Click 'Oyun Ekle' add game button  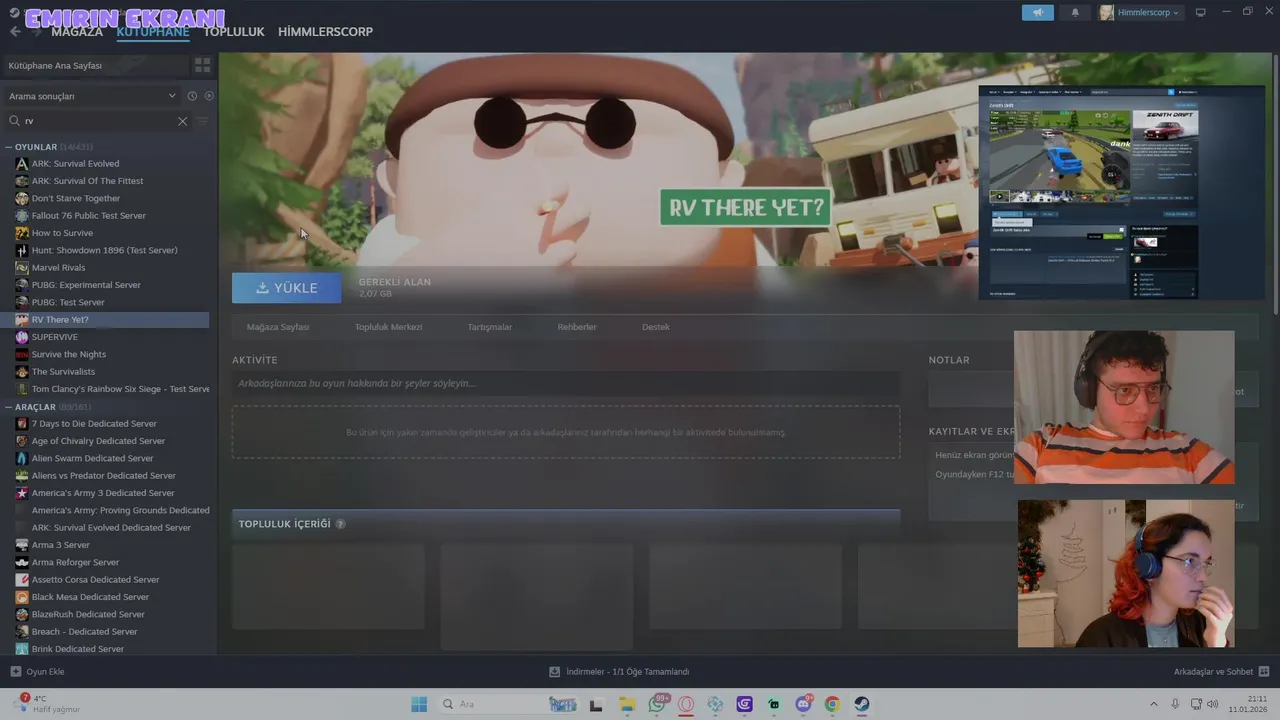click(x=37, y=672)
